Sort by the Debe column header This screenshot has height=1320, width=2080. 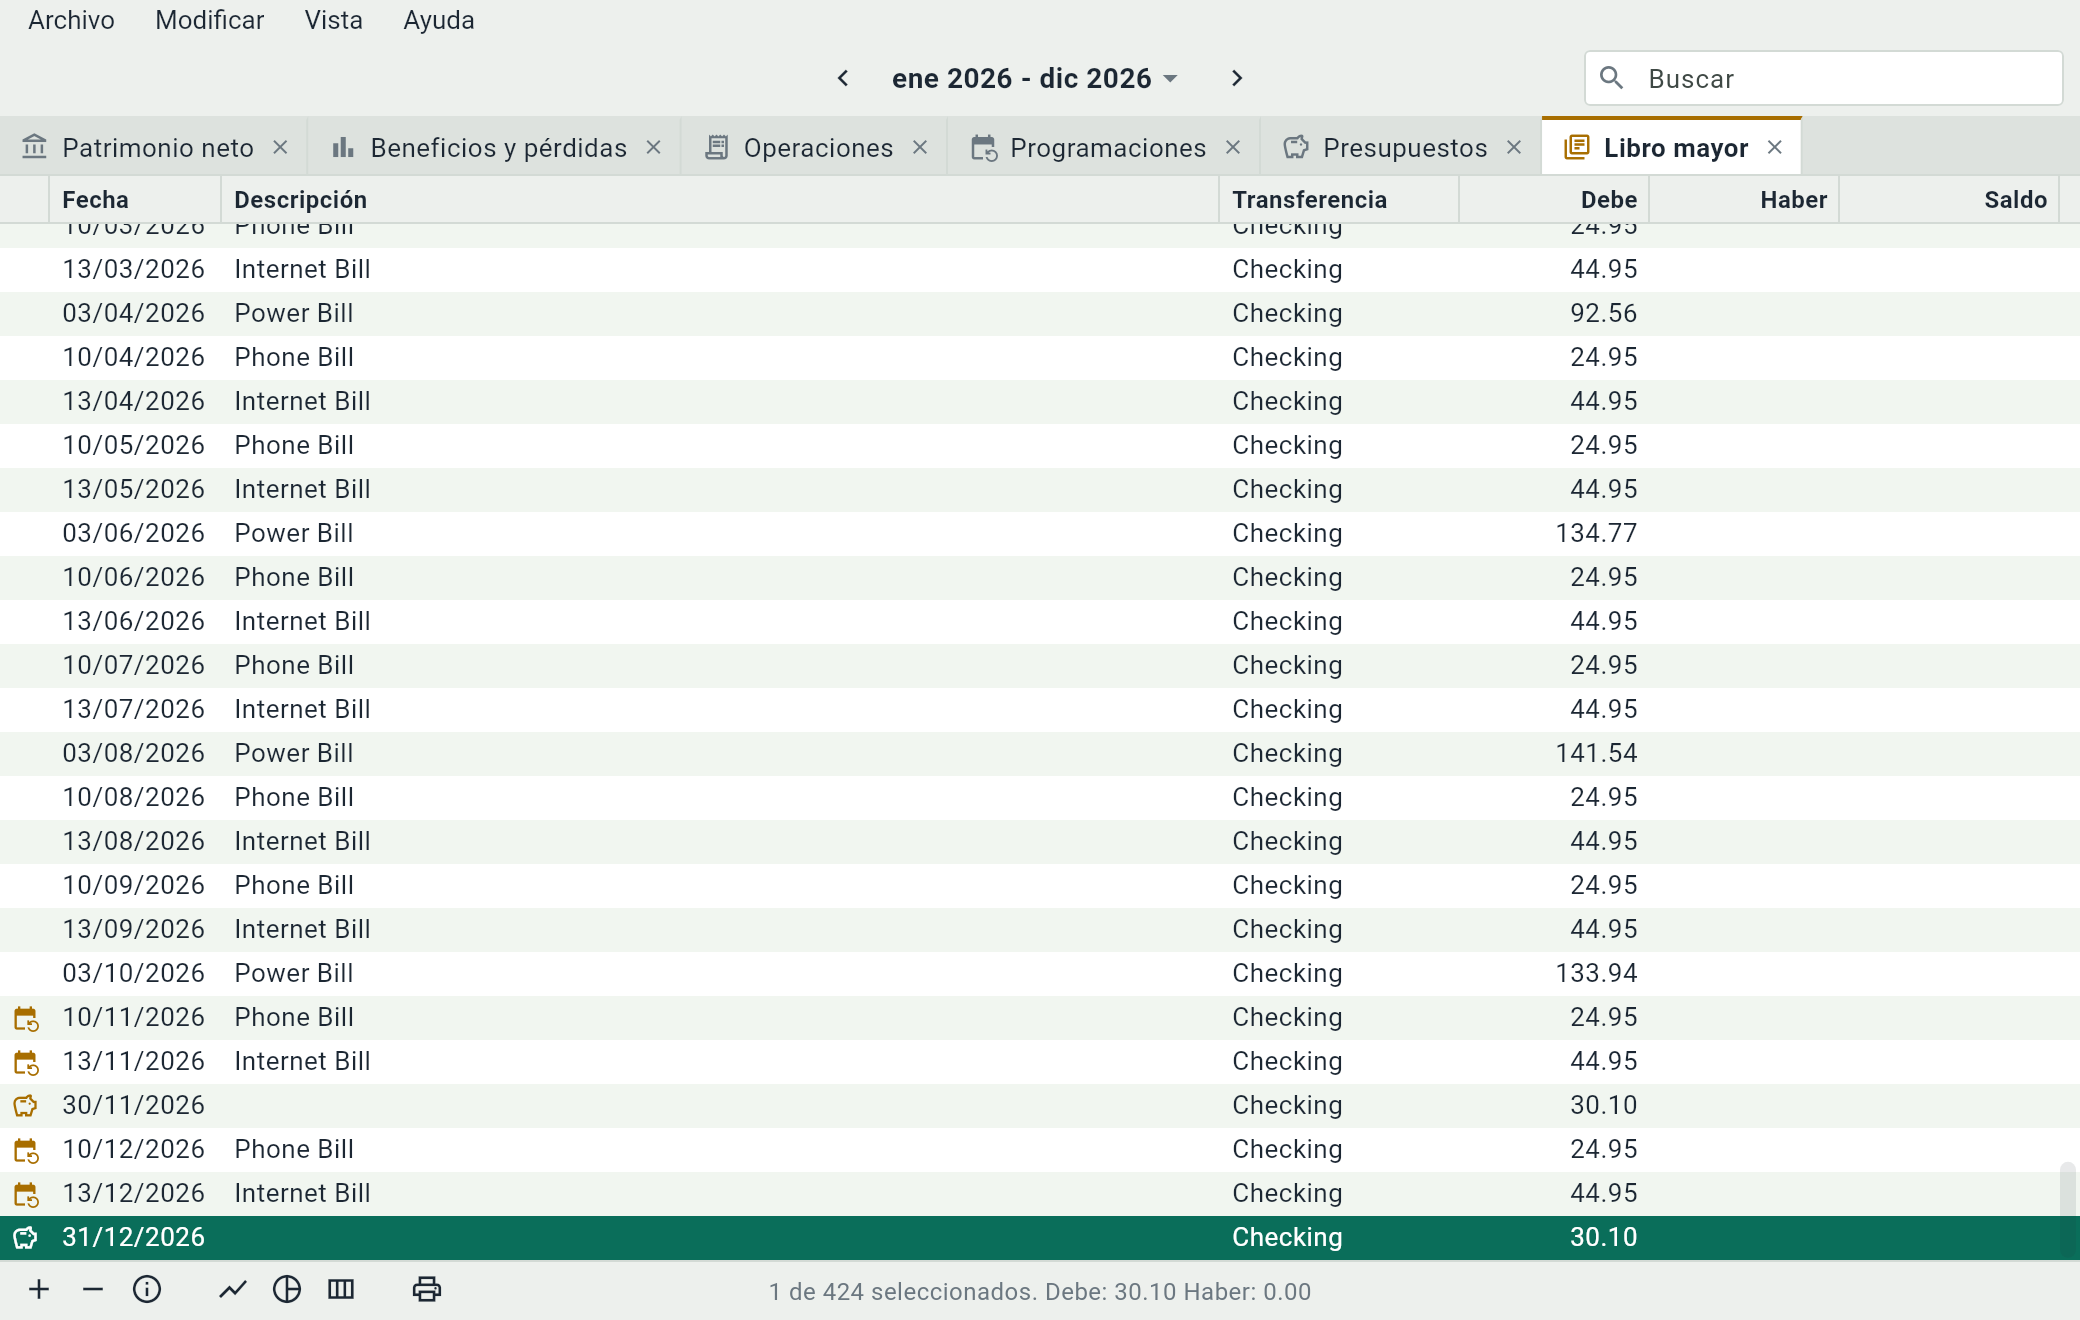(1554, 200)
